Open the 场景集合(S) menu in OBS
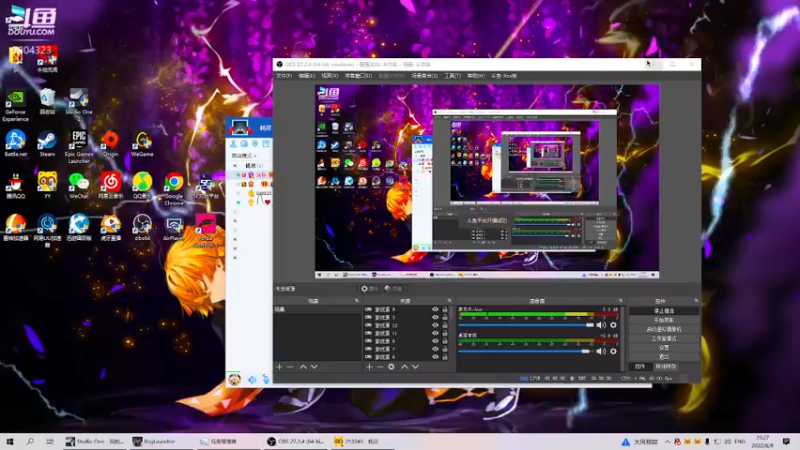 coord(424,76)
